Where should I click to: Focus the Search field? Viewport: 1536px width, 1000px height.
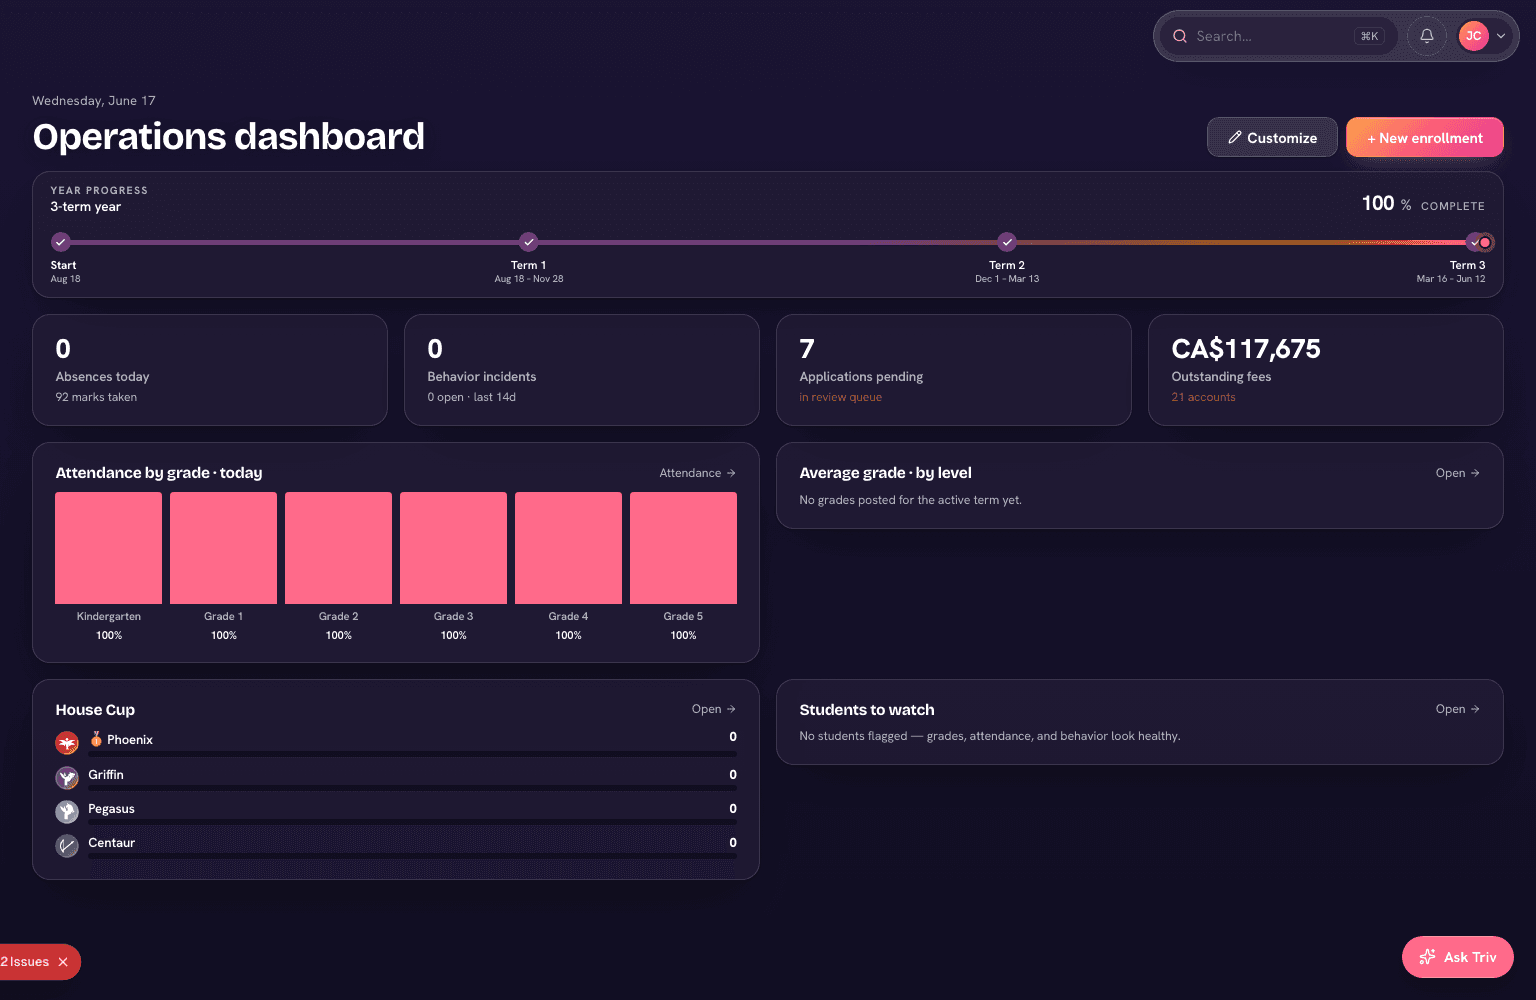1277,36
